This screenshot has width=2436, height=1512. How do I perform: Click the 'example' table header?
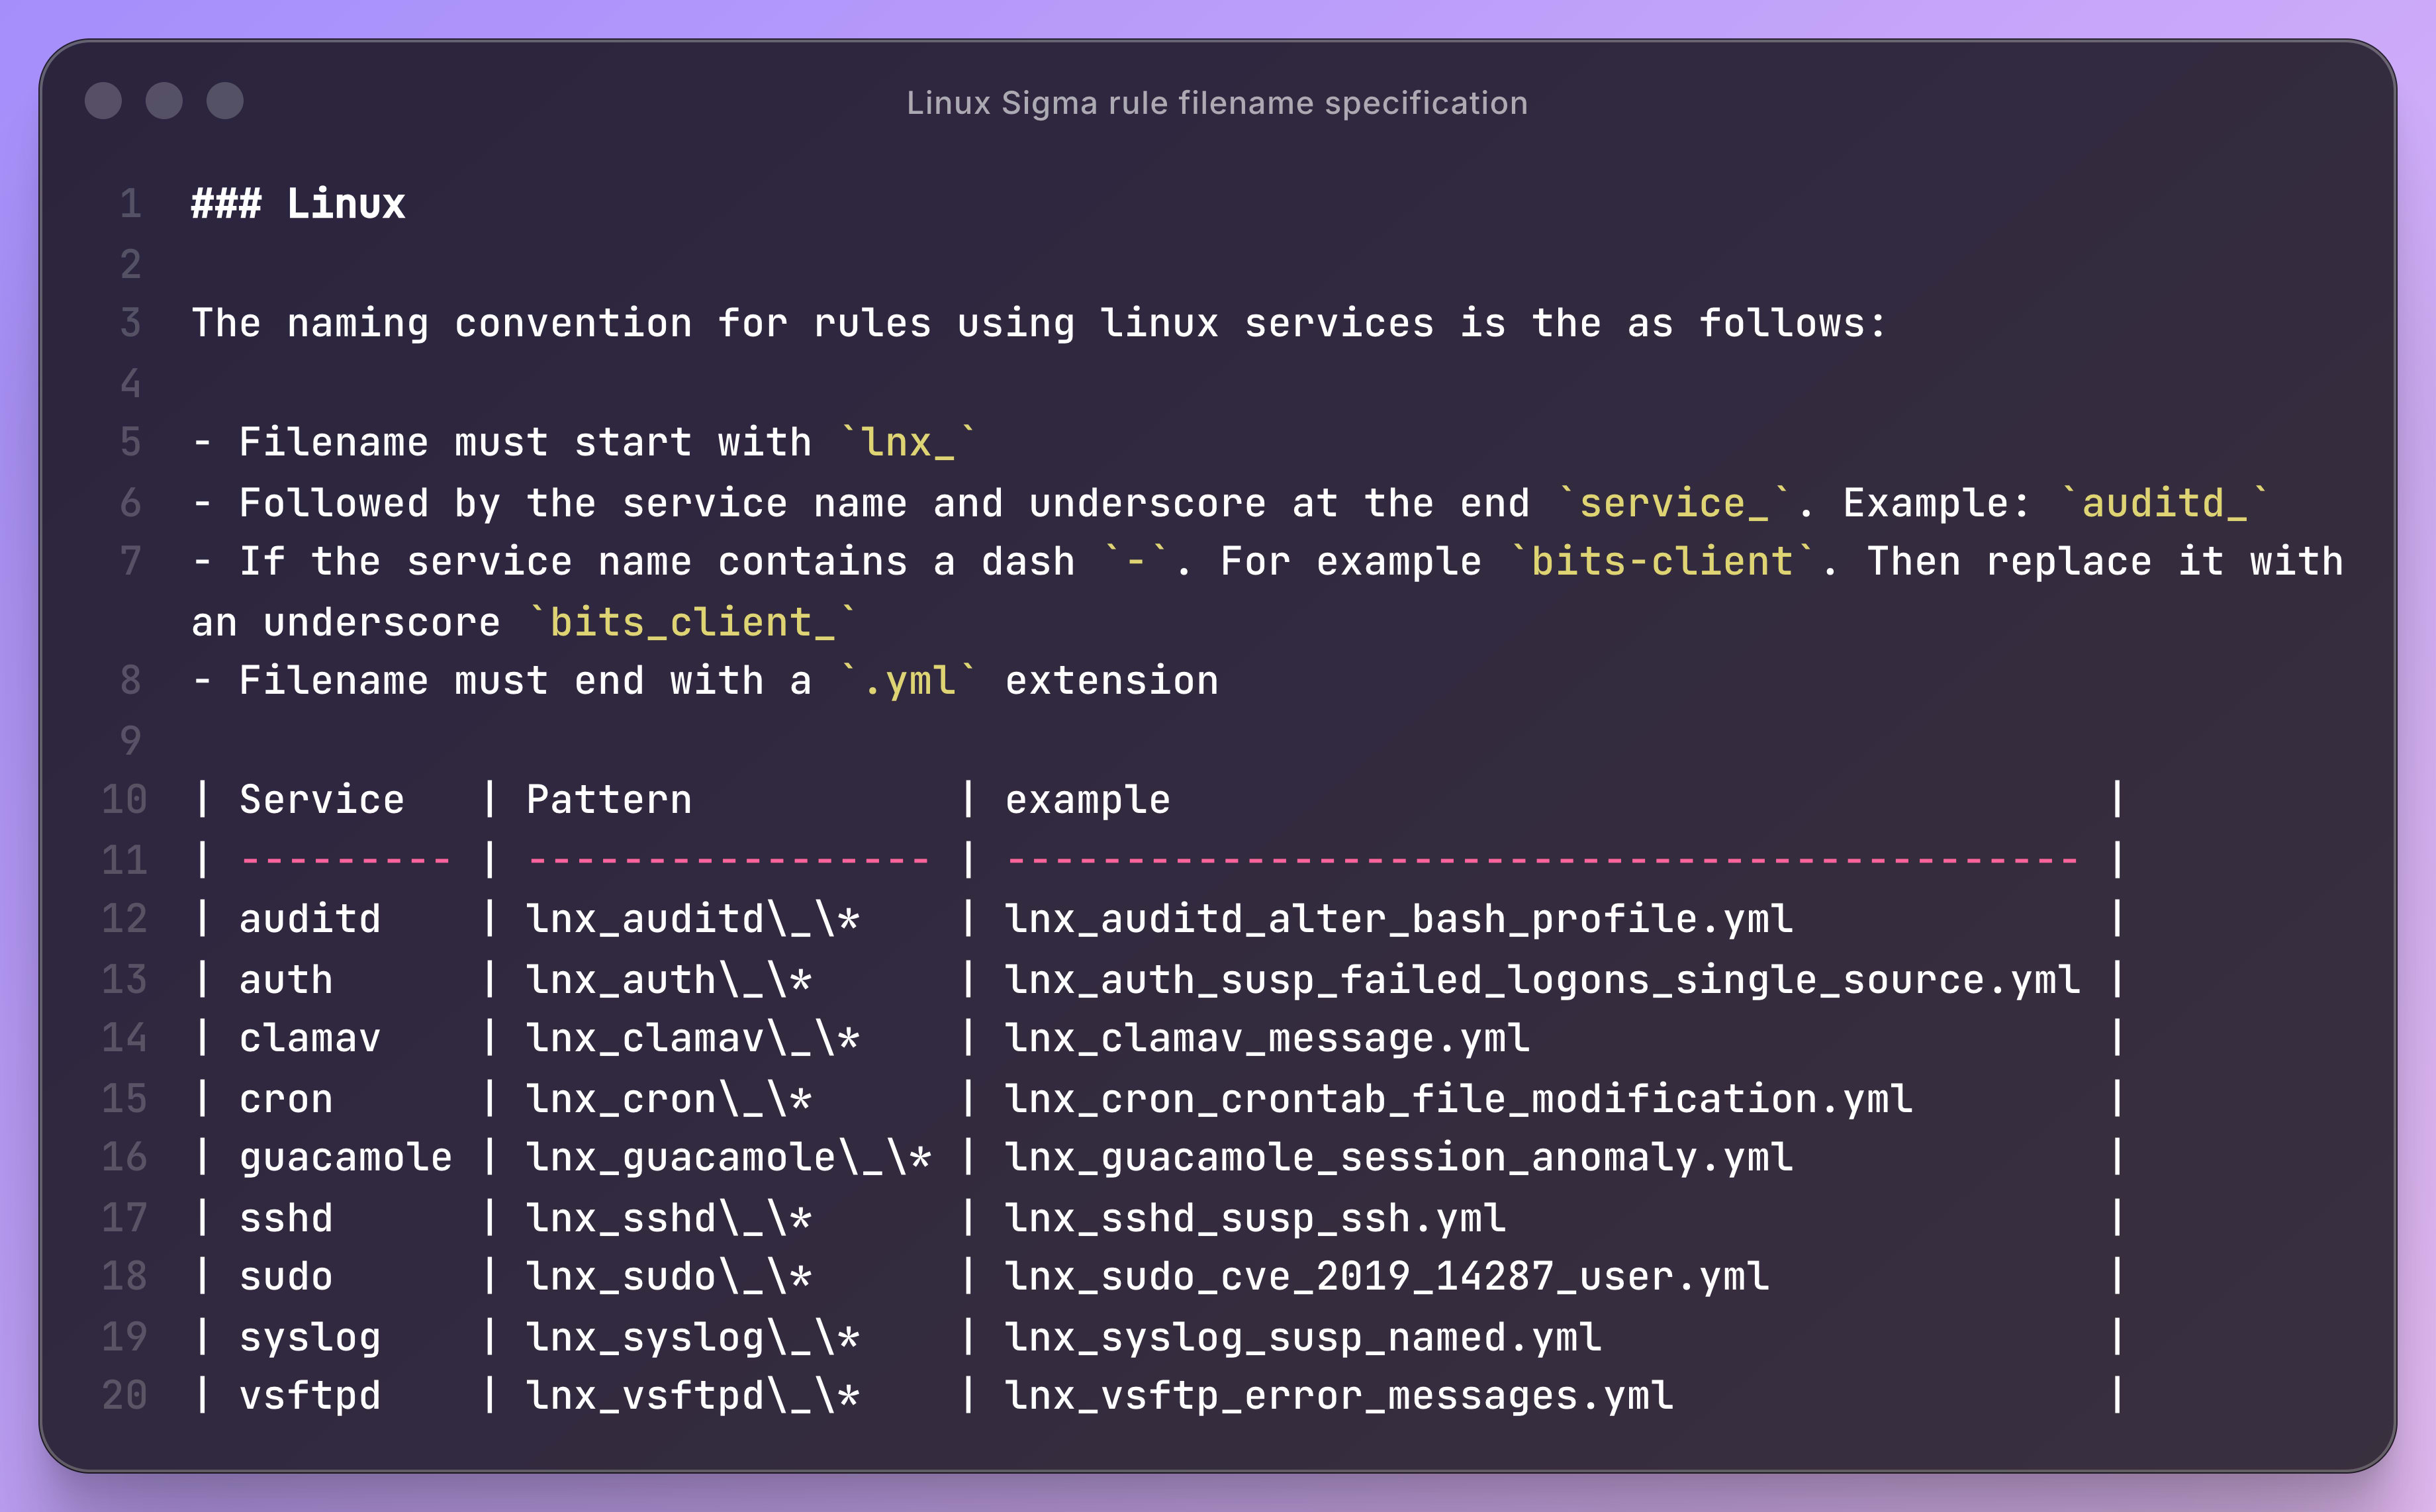point(1087,800)
